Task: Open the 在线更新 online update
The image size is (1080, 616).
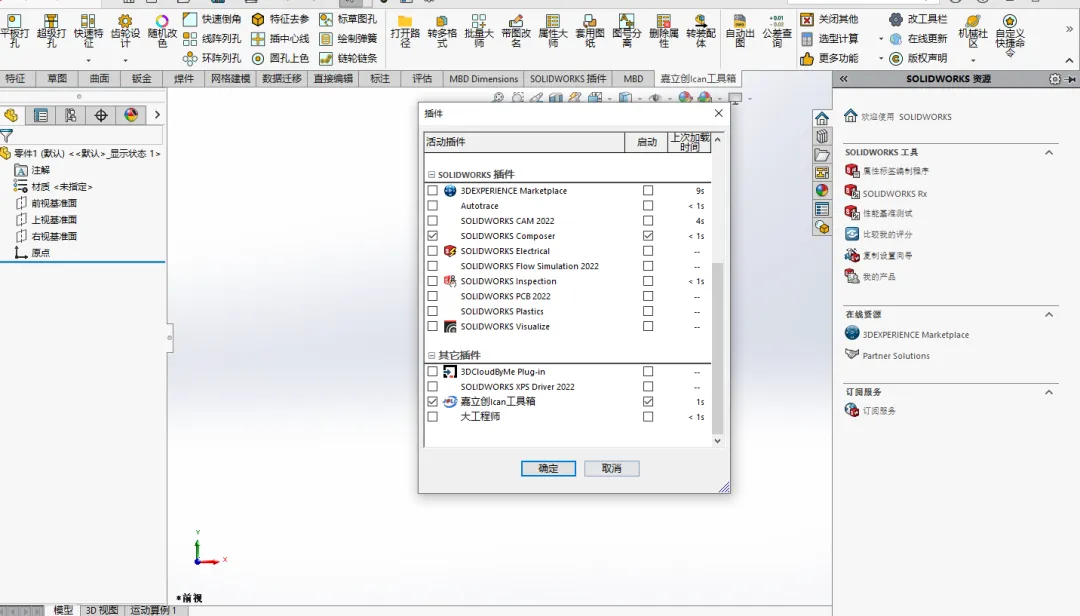Action: click(x=918, y=39)
